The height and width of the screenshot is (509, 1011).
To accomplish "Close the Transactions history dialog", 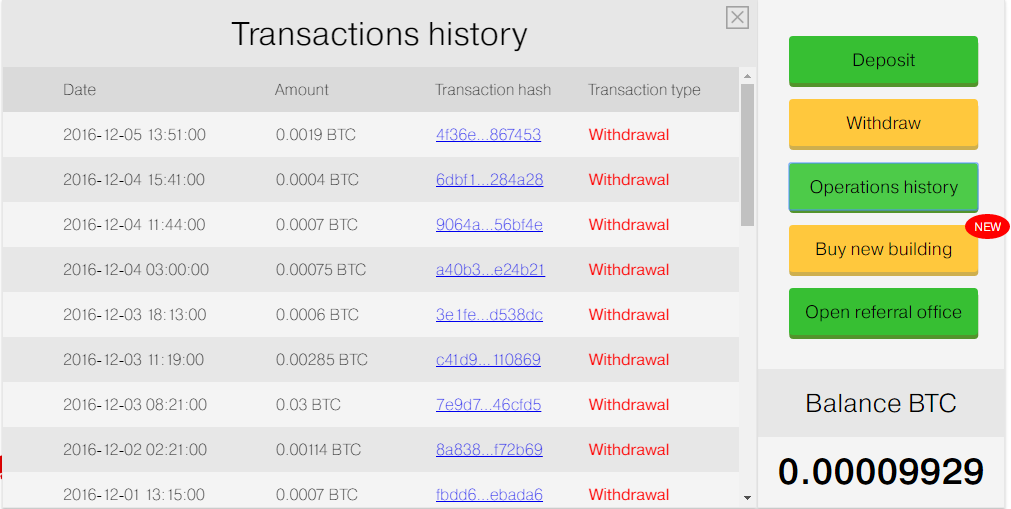I will 737,17.
